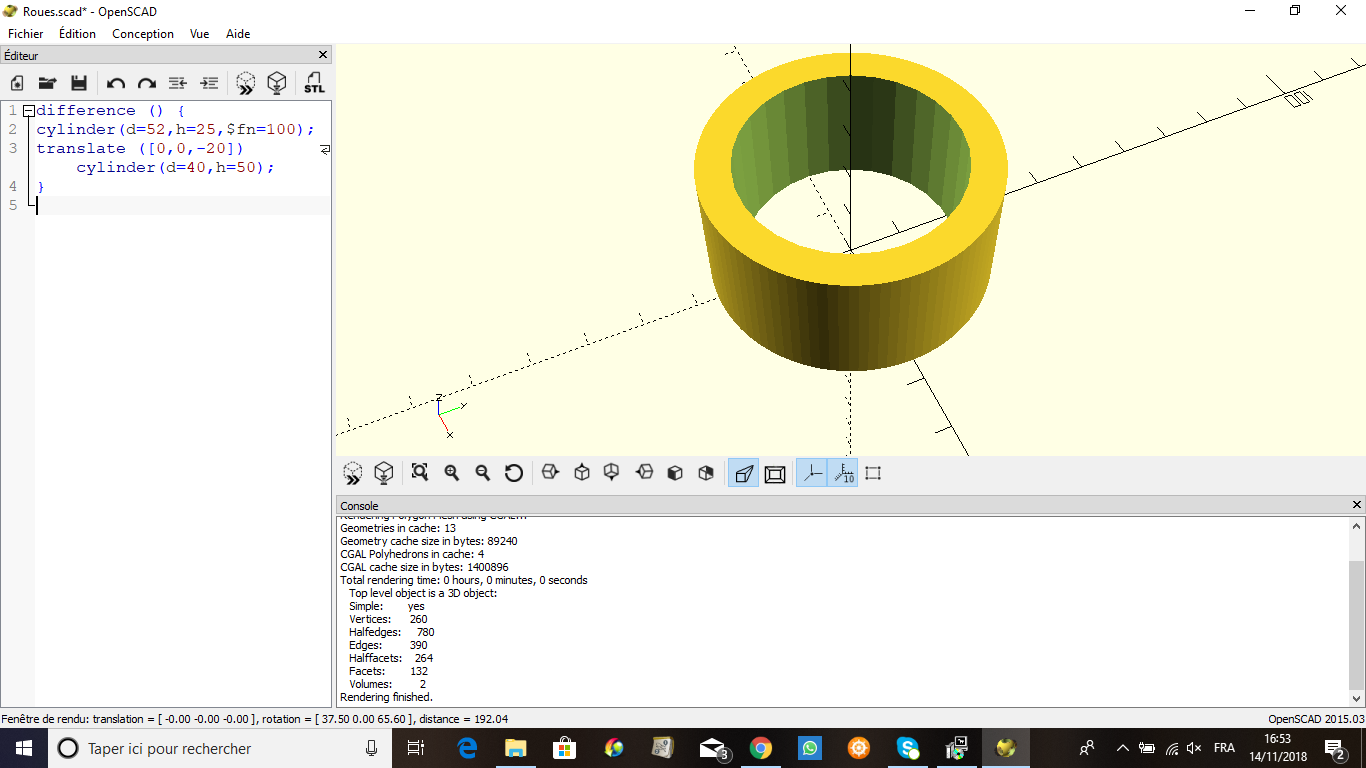Viewport: 1366px width, 768px height.
Task: Export the model as STL
Action: pyautogui.click(x=315, y=83)
